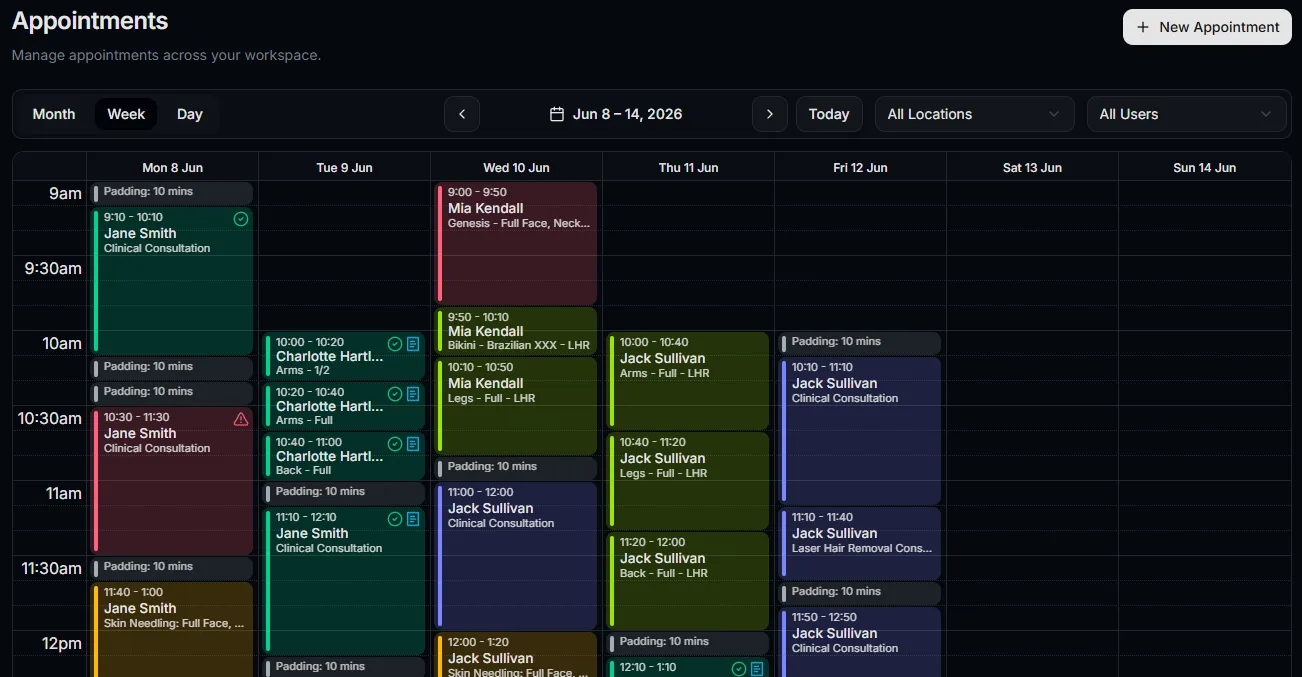Open Mia Kendall Bikini - Brazilian XXX appointment
Image resolution: width=1302 pixels, height=677 pixels.
point(516,330)
